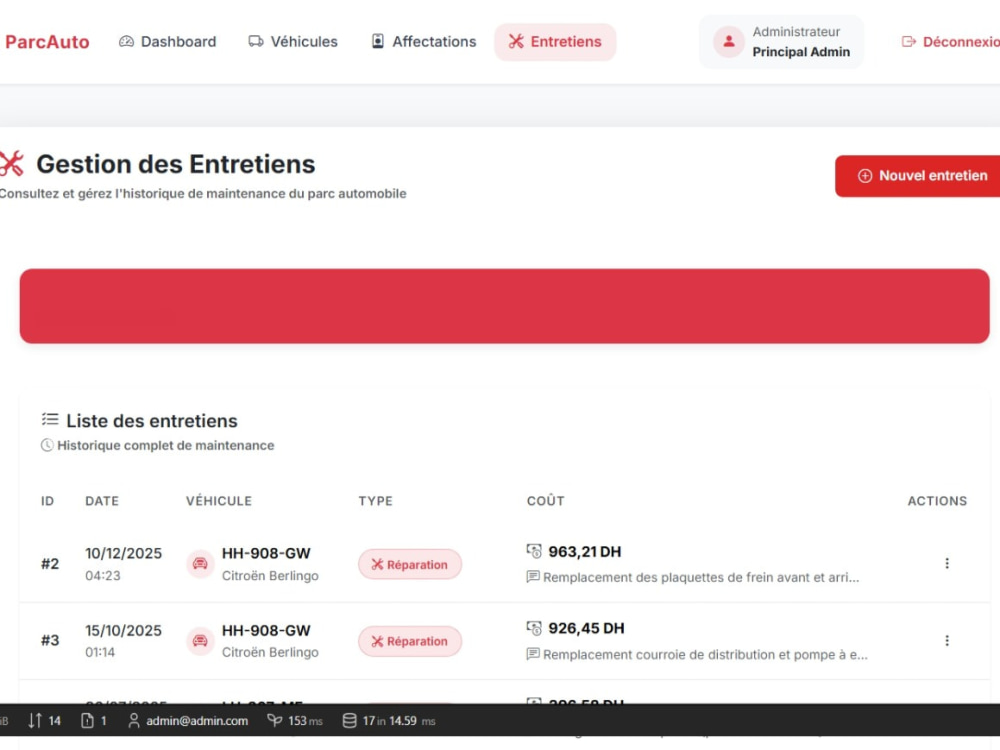Click the list icon beside Liste des entretiens

(x=50, y=419)
